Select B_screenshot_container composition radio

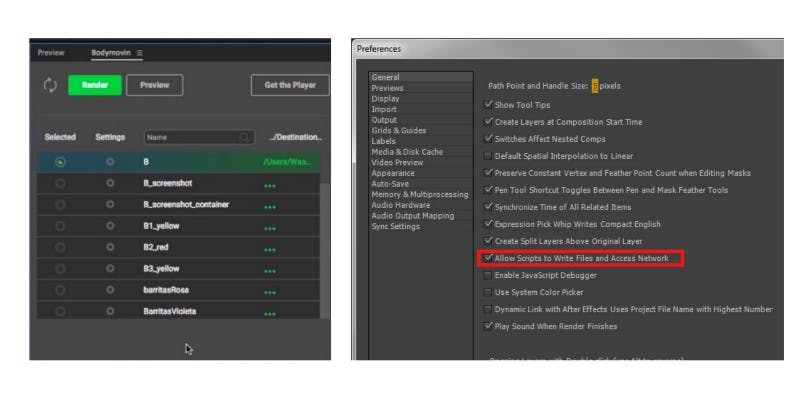pos(60,205)
